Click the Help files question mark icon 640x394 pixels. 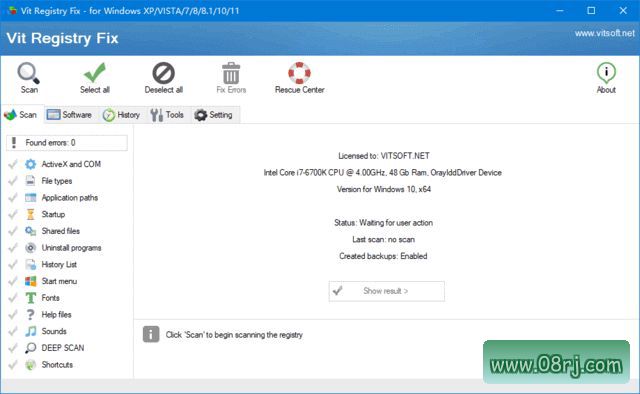(30, 314)
